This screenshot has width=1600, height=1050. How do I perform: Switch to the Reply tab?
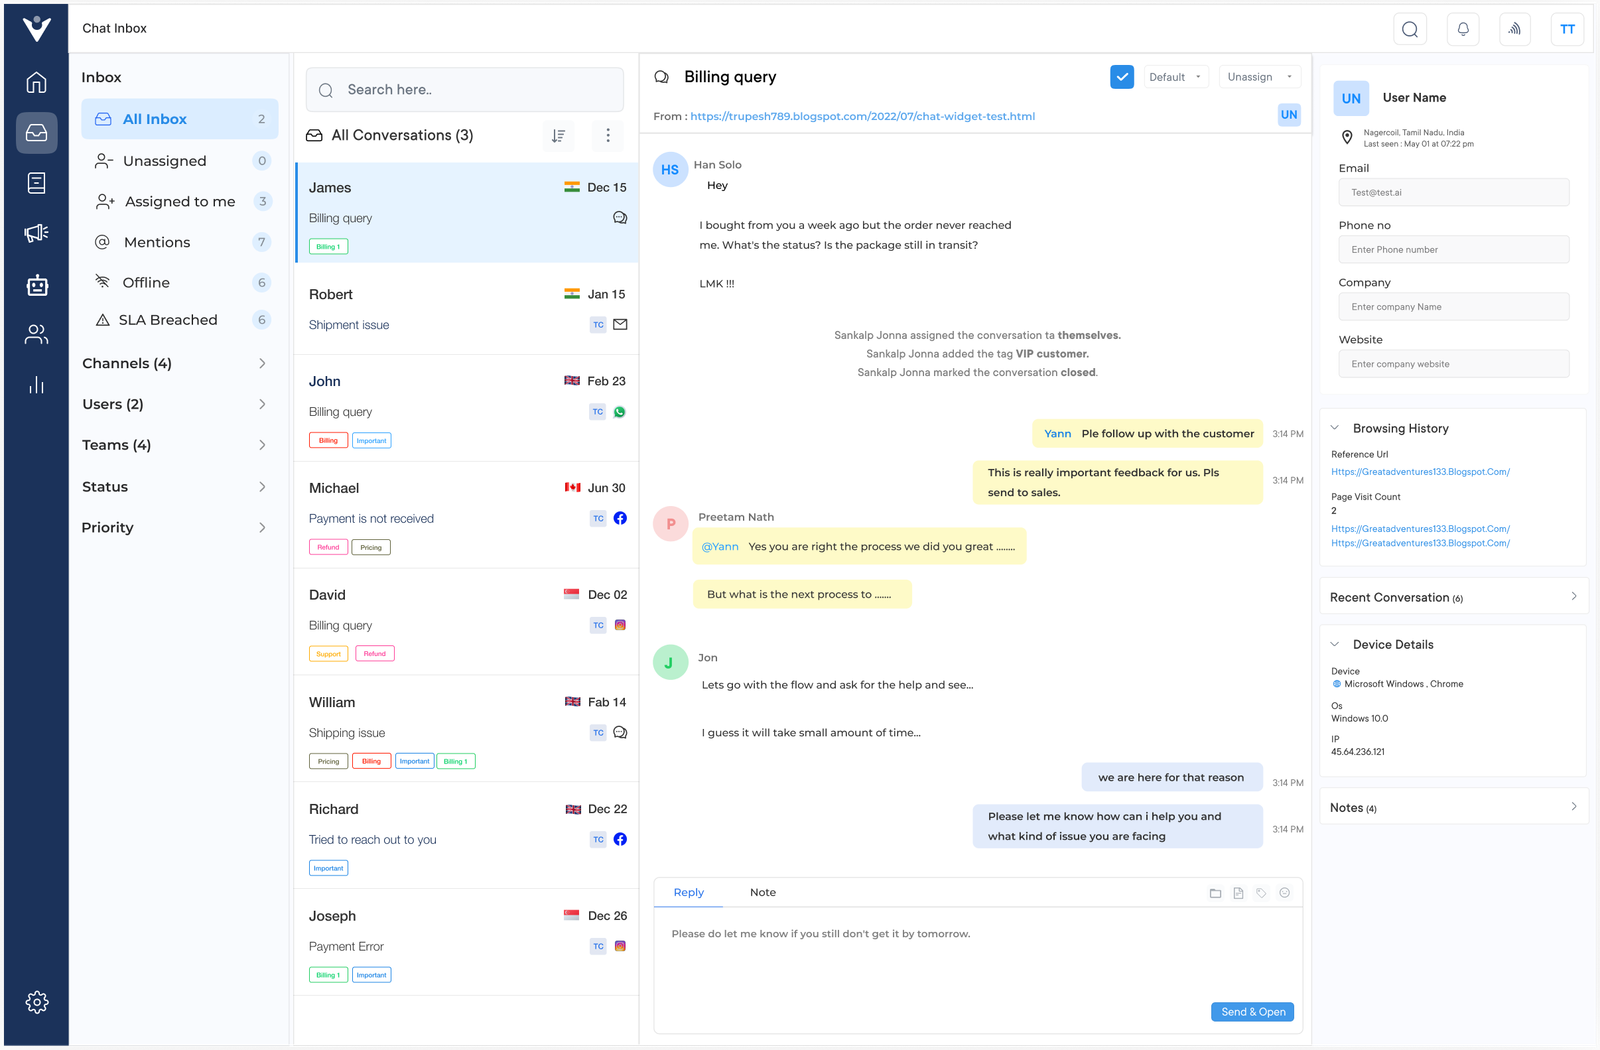point(688,892)
